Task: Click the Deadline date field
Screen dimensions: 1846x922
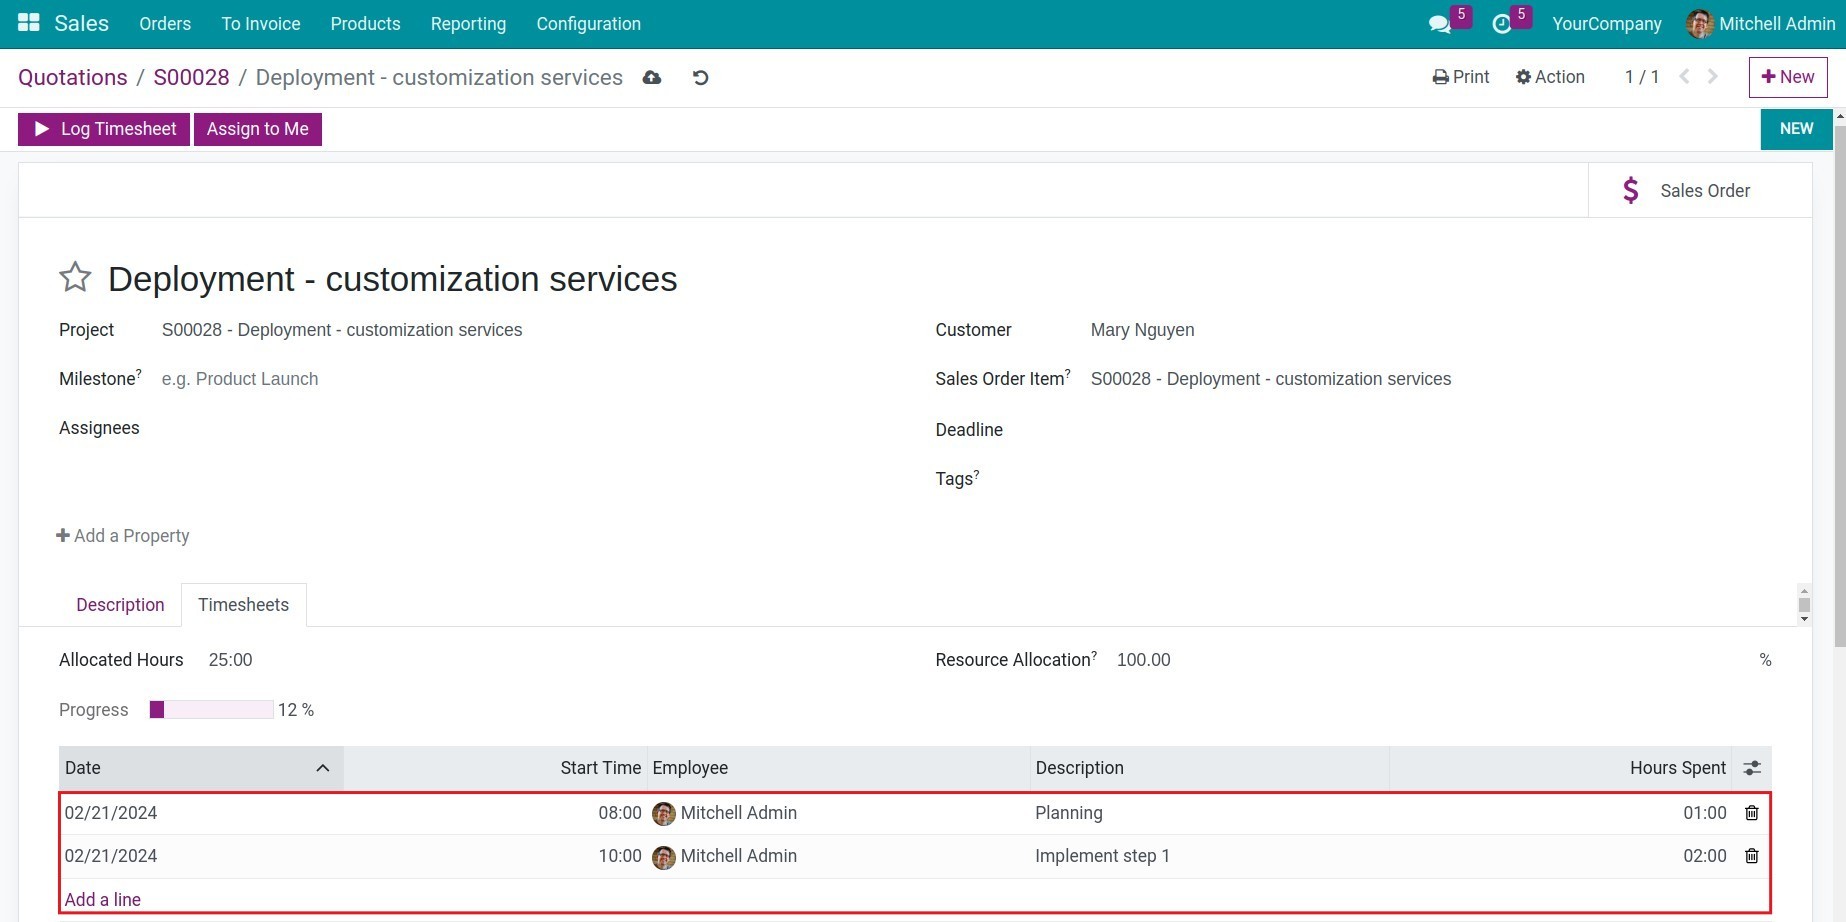Action: coord(1430,430)
